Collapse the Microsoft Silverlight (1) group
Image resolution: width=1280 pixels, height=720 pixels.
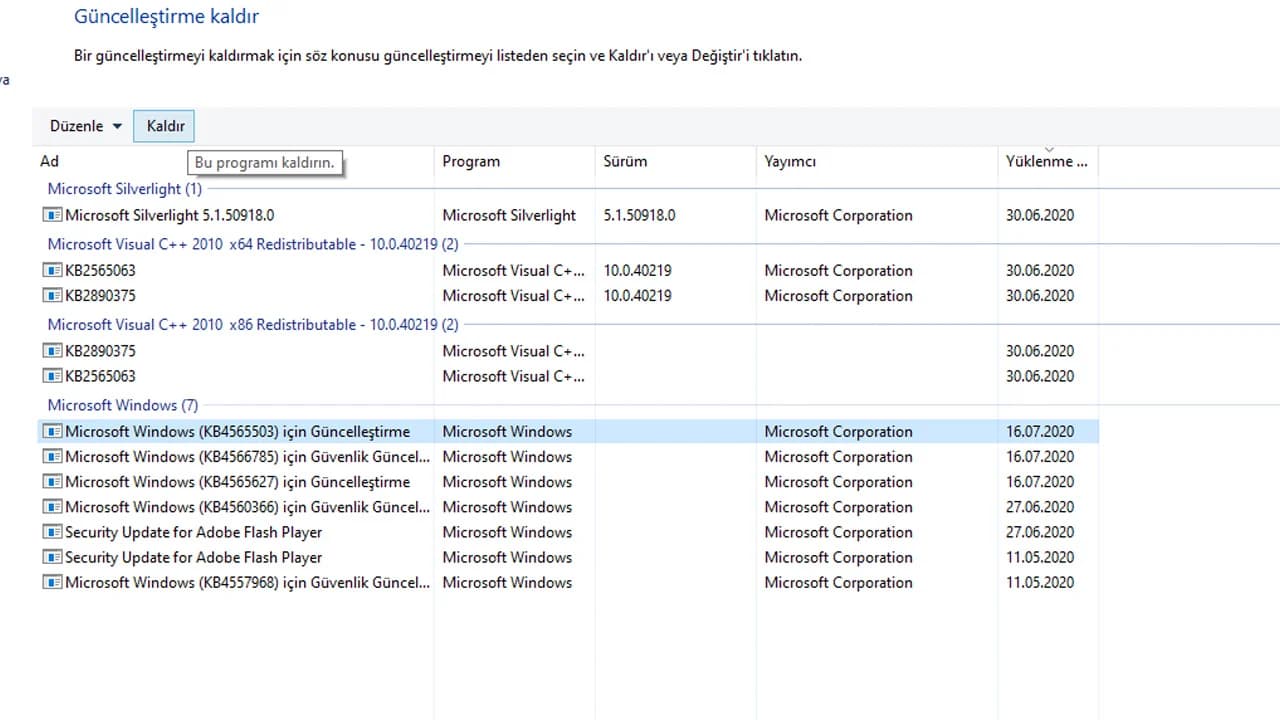124,188
